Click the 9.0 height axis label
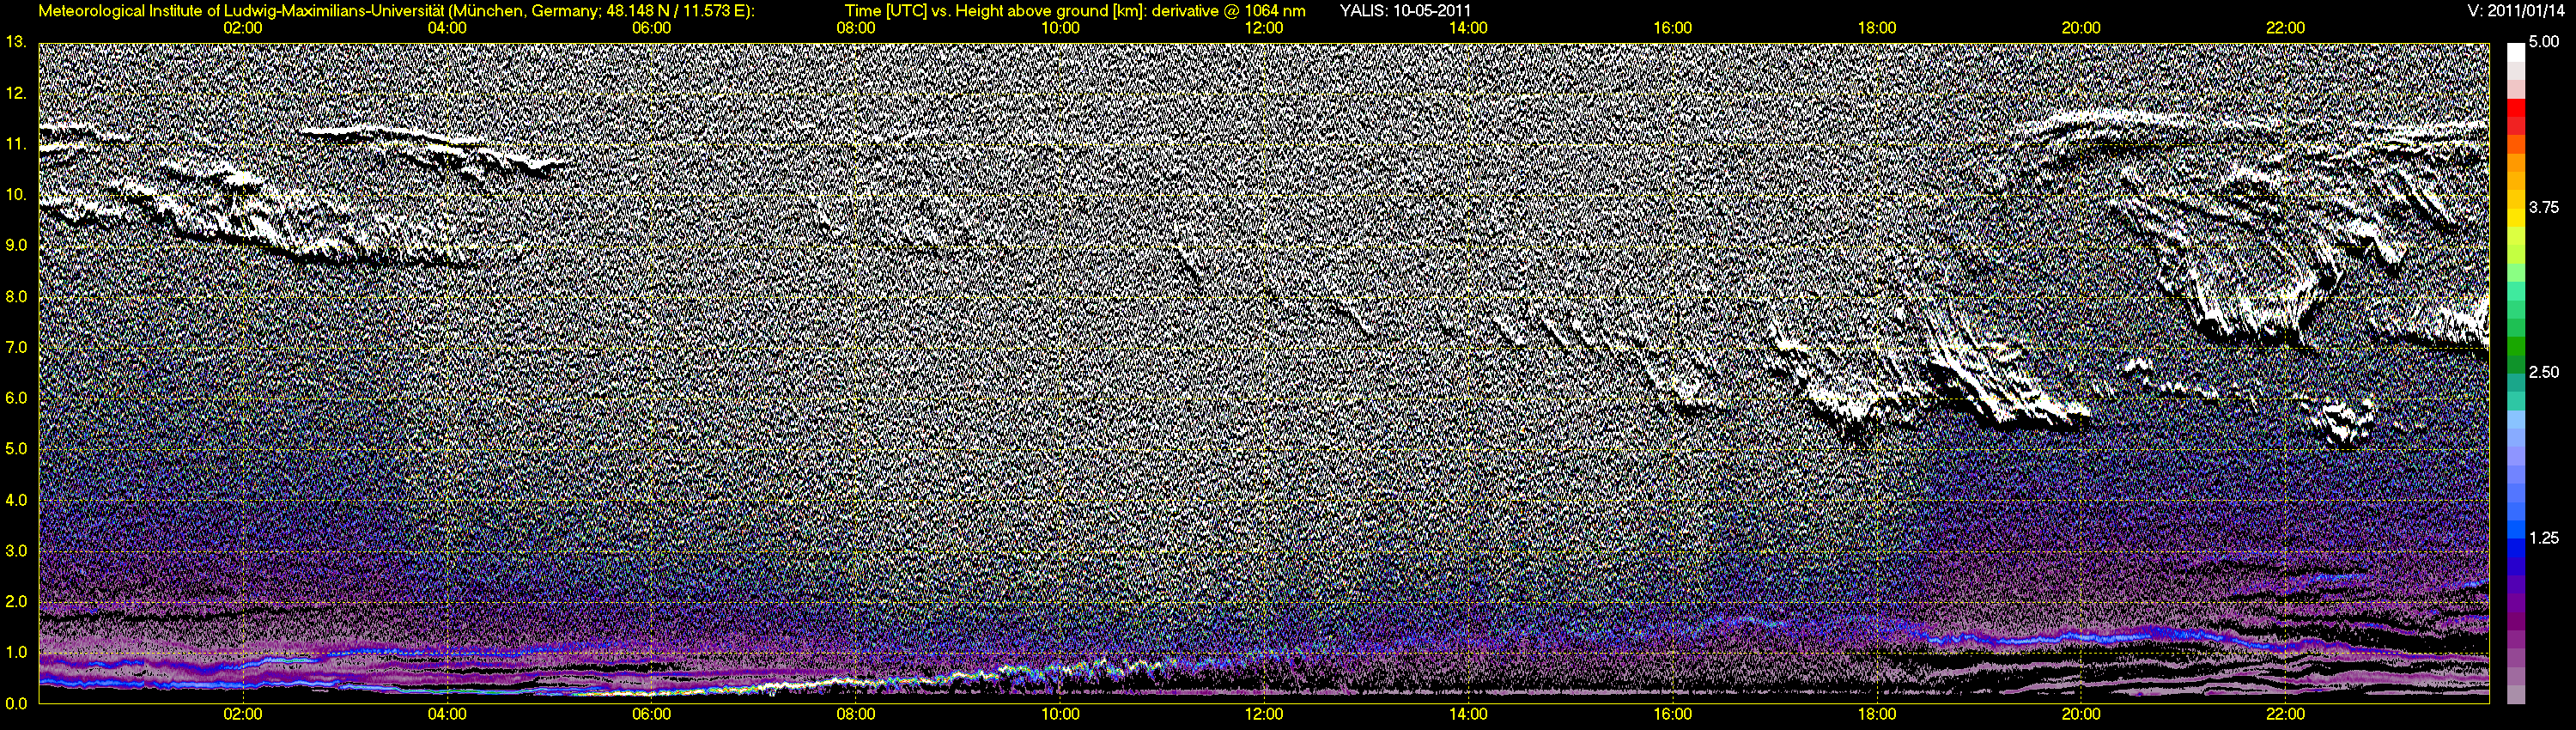This screenshot has height=730, width=2576. [x=16, y=245]
